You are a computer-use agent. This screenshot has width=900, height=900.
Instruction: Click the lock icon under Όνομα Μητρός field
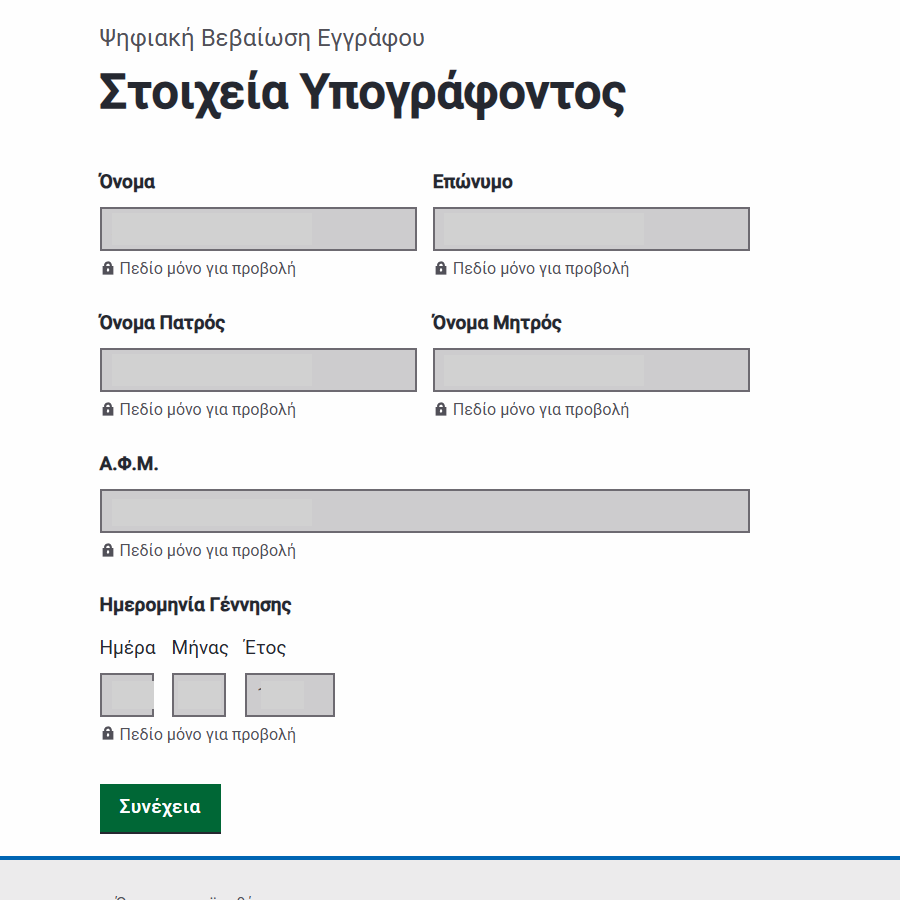pyautogui.click(x=441, y=410)
